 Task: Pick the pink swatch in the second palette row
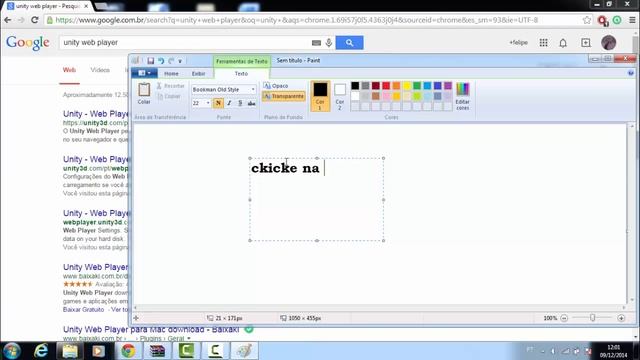tap(386, 96)
